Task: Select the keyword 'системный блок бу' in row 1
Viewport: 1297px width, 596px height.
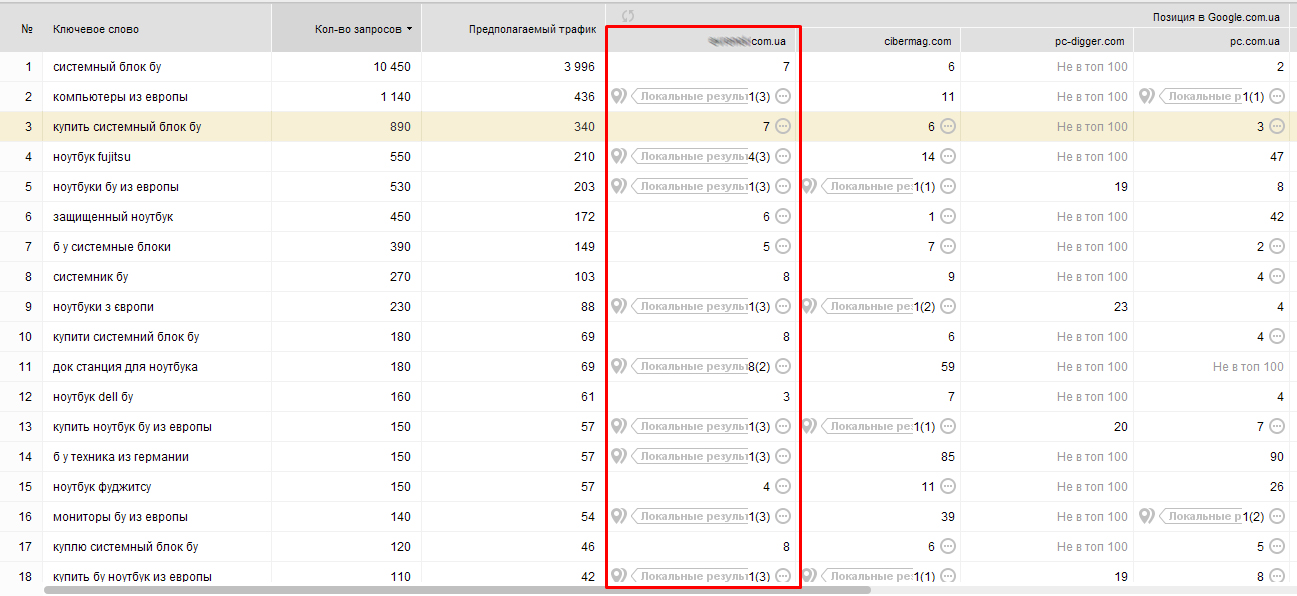Action: [x=107, y=67]
